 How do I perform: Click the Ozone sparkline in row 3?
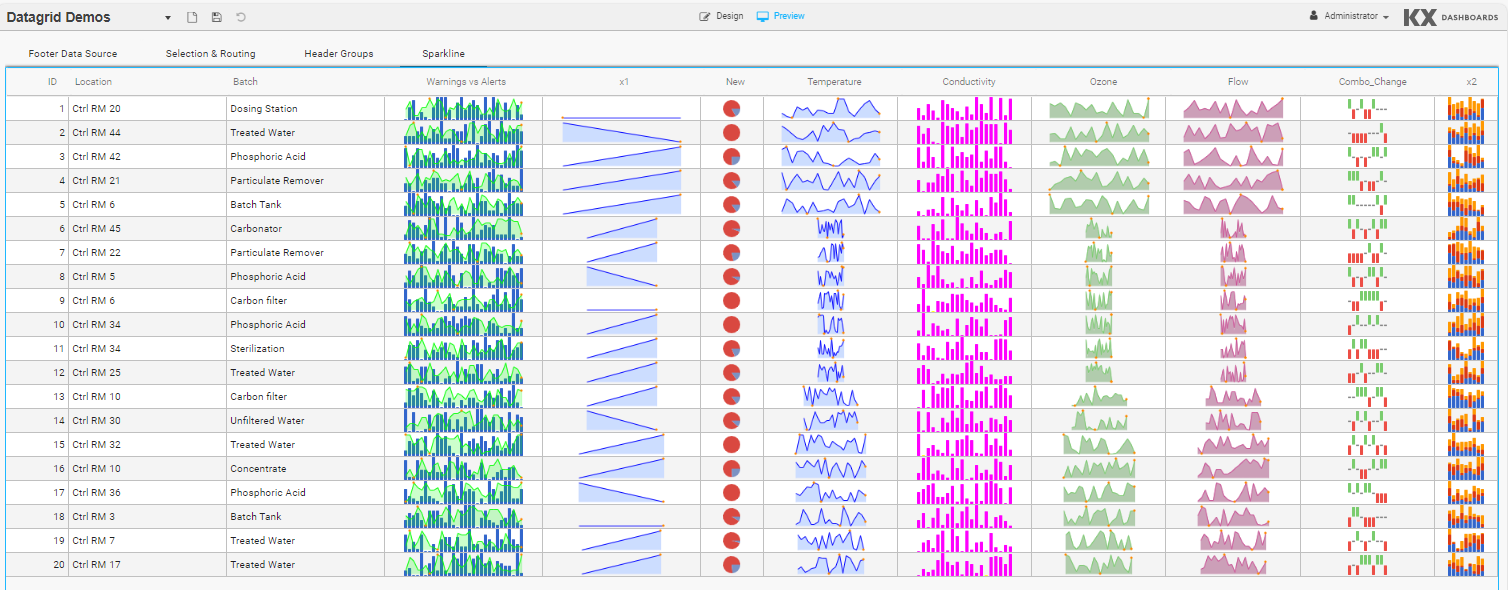pyautogui.click(x=1099, y=156)
